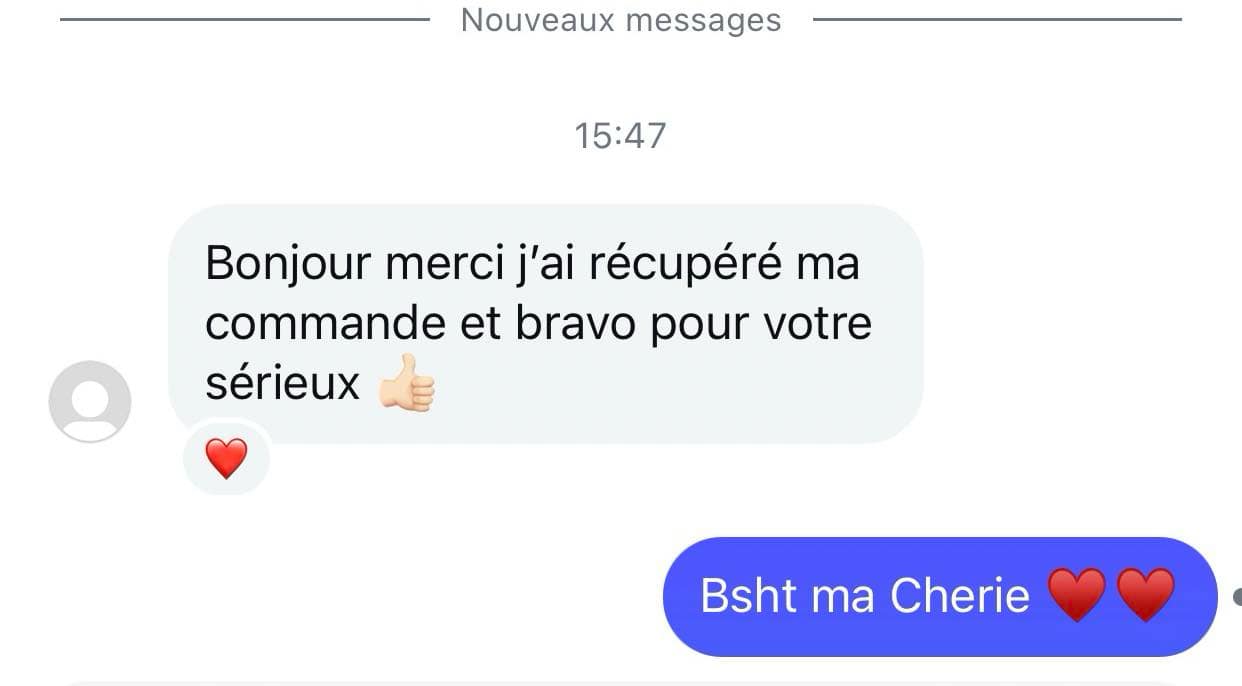Click the divider line left of "Nouveaux messages"
Viewport: 1242px width, 686px height.
245,18
